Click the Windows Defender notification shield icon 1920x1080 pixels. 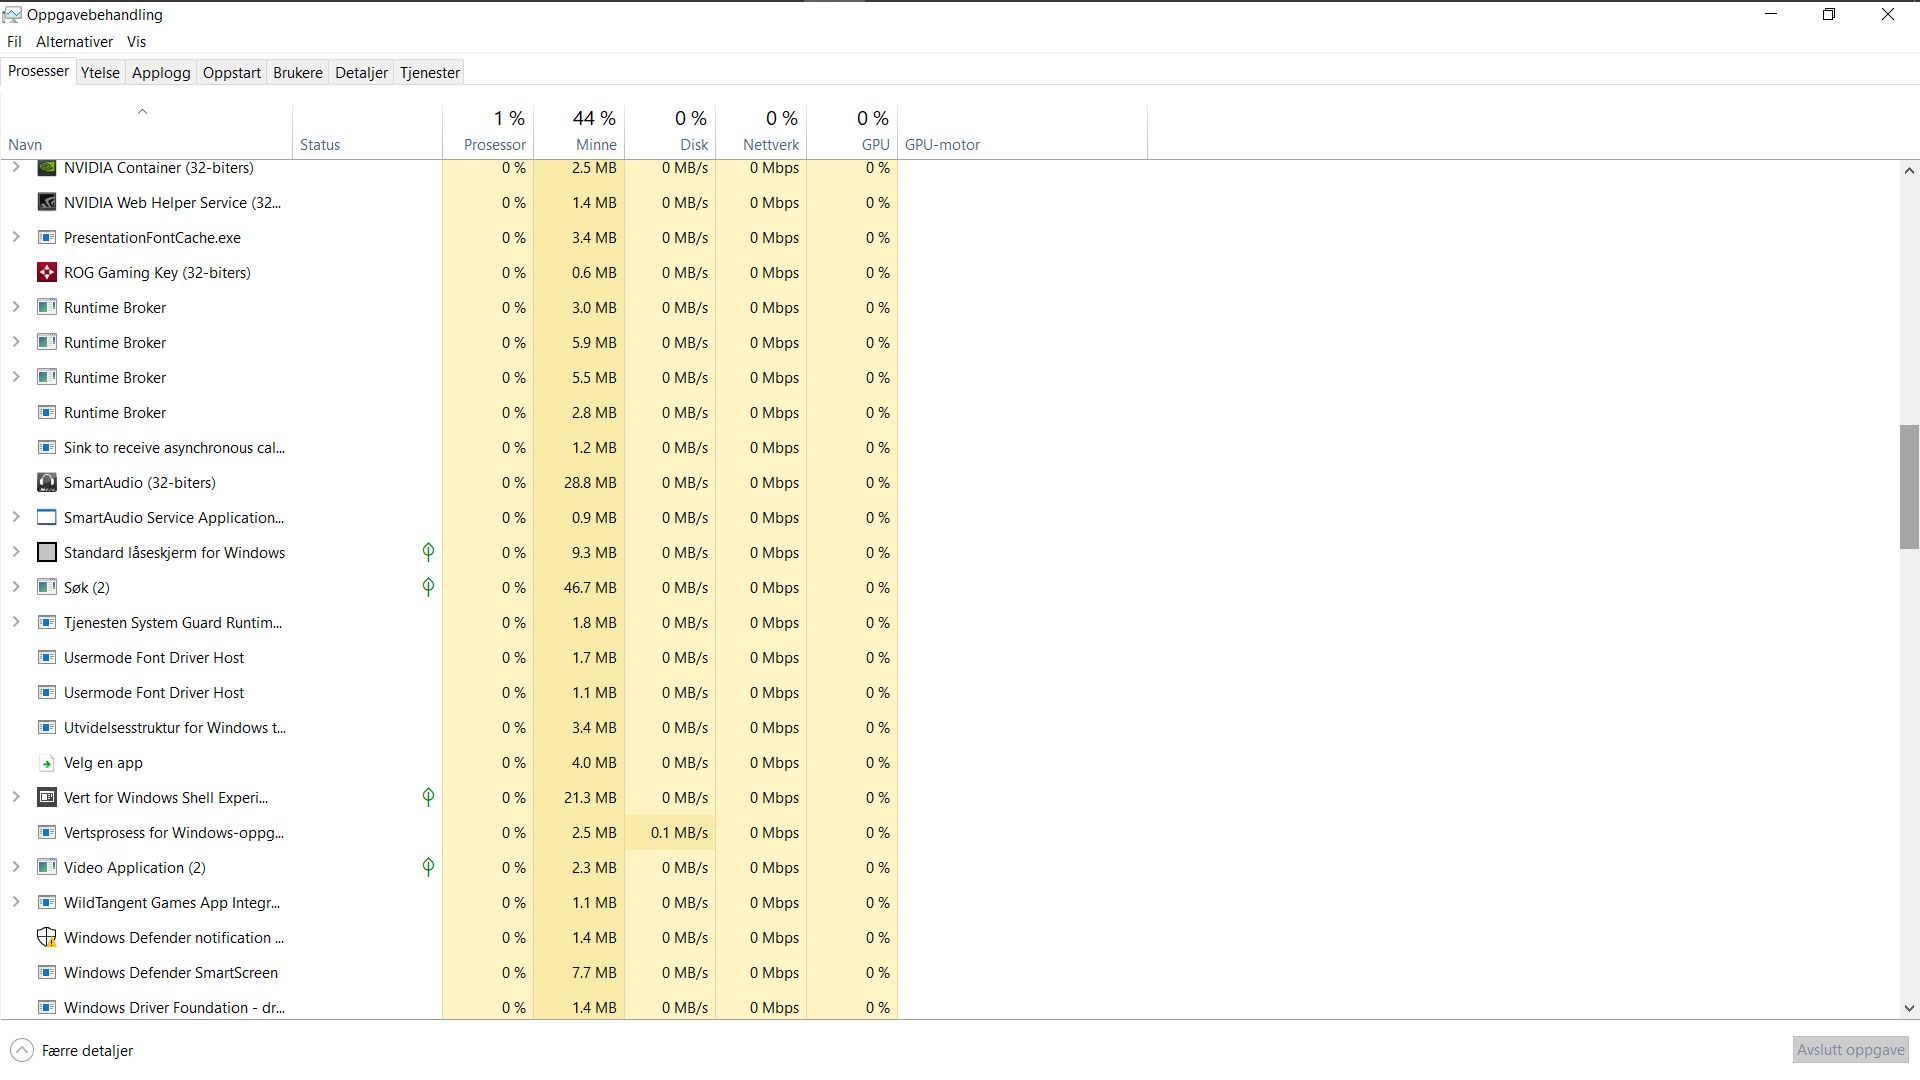(46, 938)
